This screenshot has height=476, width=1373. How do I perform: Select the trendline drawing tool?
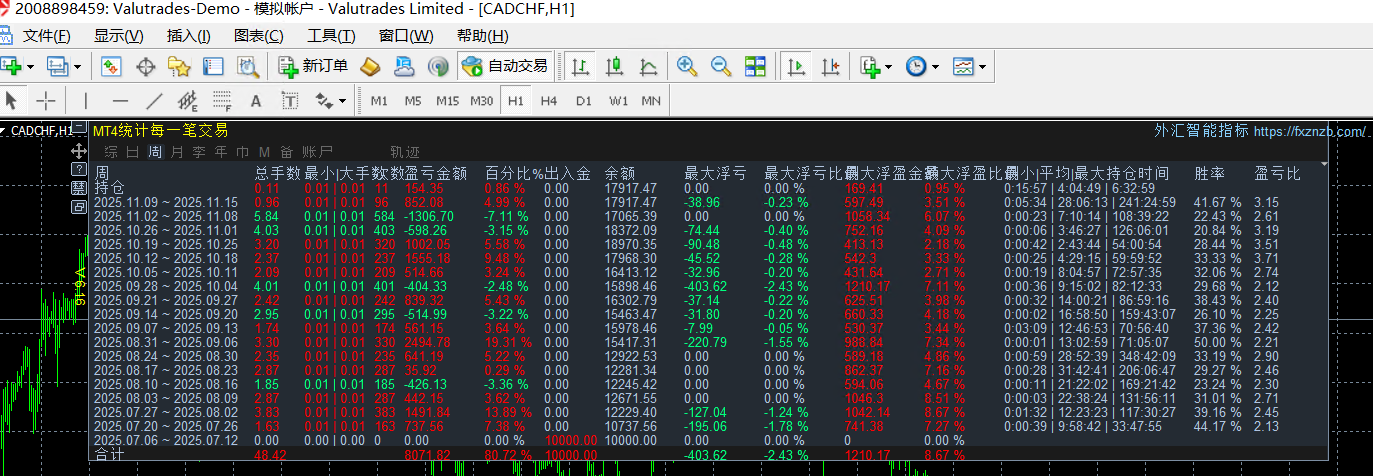(154, 100)
